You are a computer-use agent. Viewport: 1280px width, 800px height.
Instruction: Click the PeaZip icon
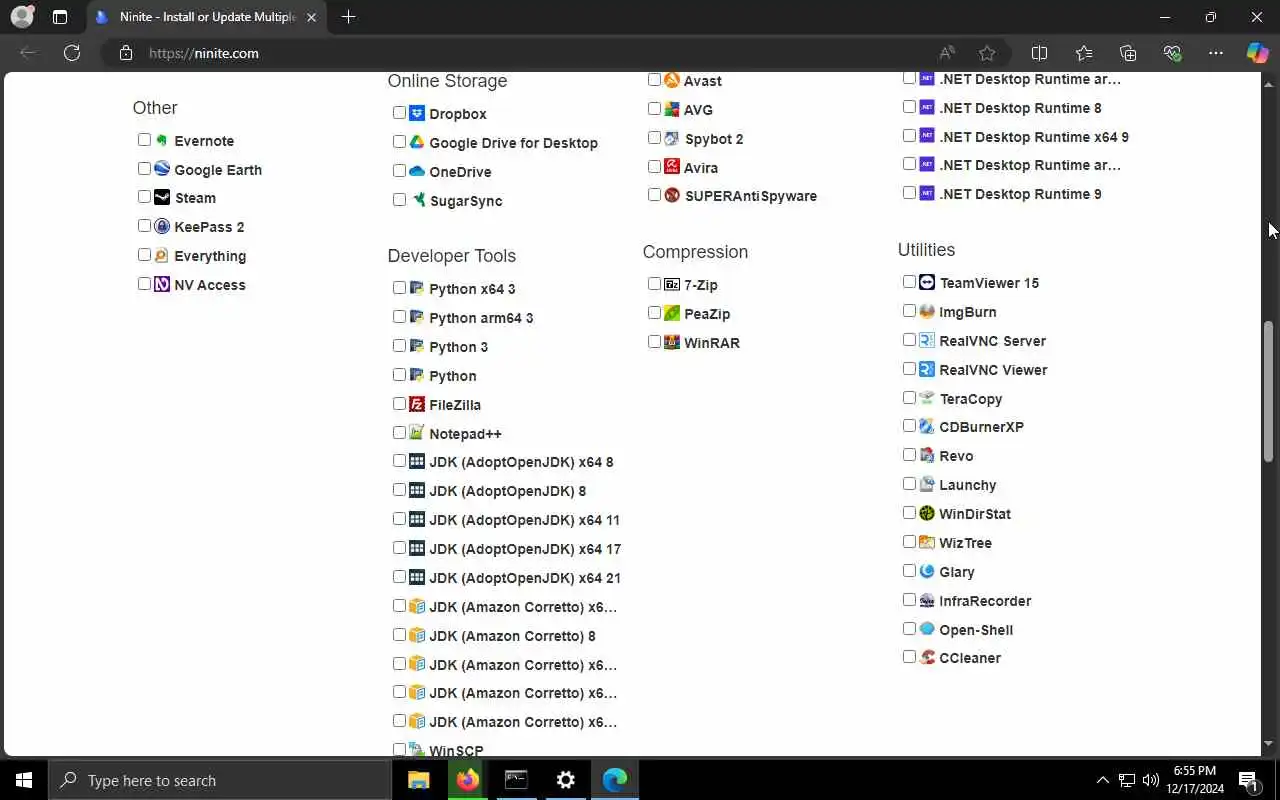pos(672,314)
